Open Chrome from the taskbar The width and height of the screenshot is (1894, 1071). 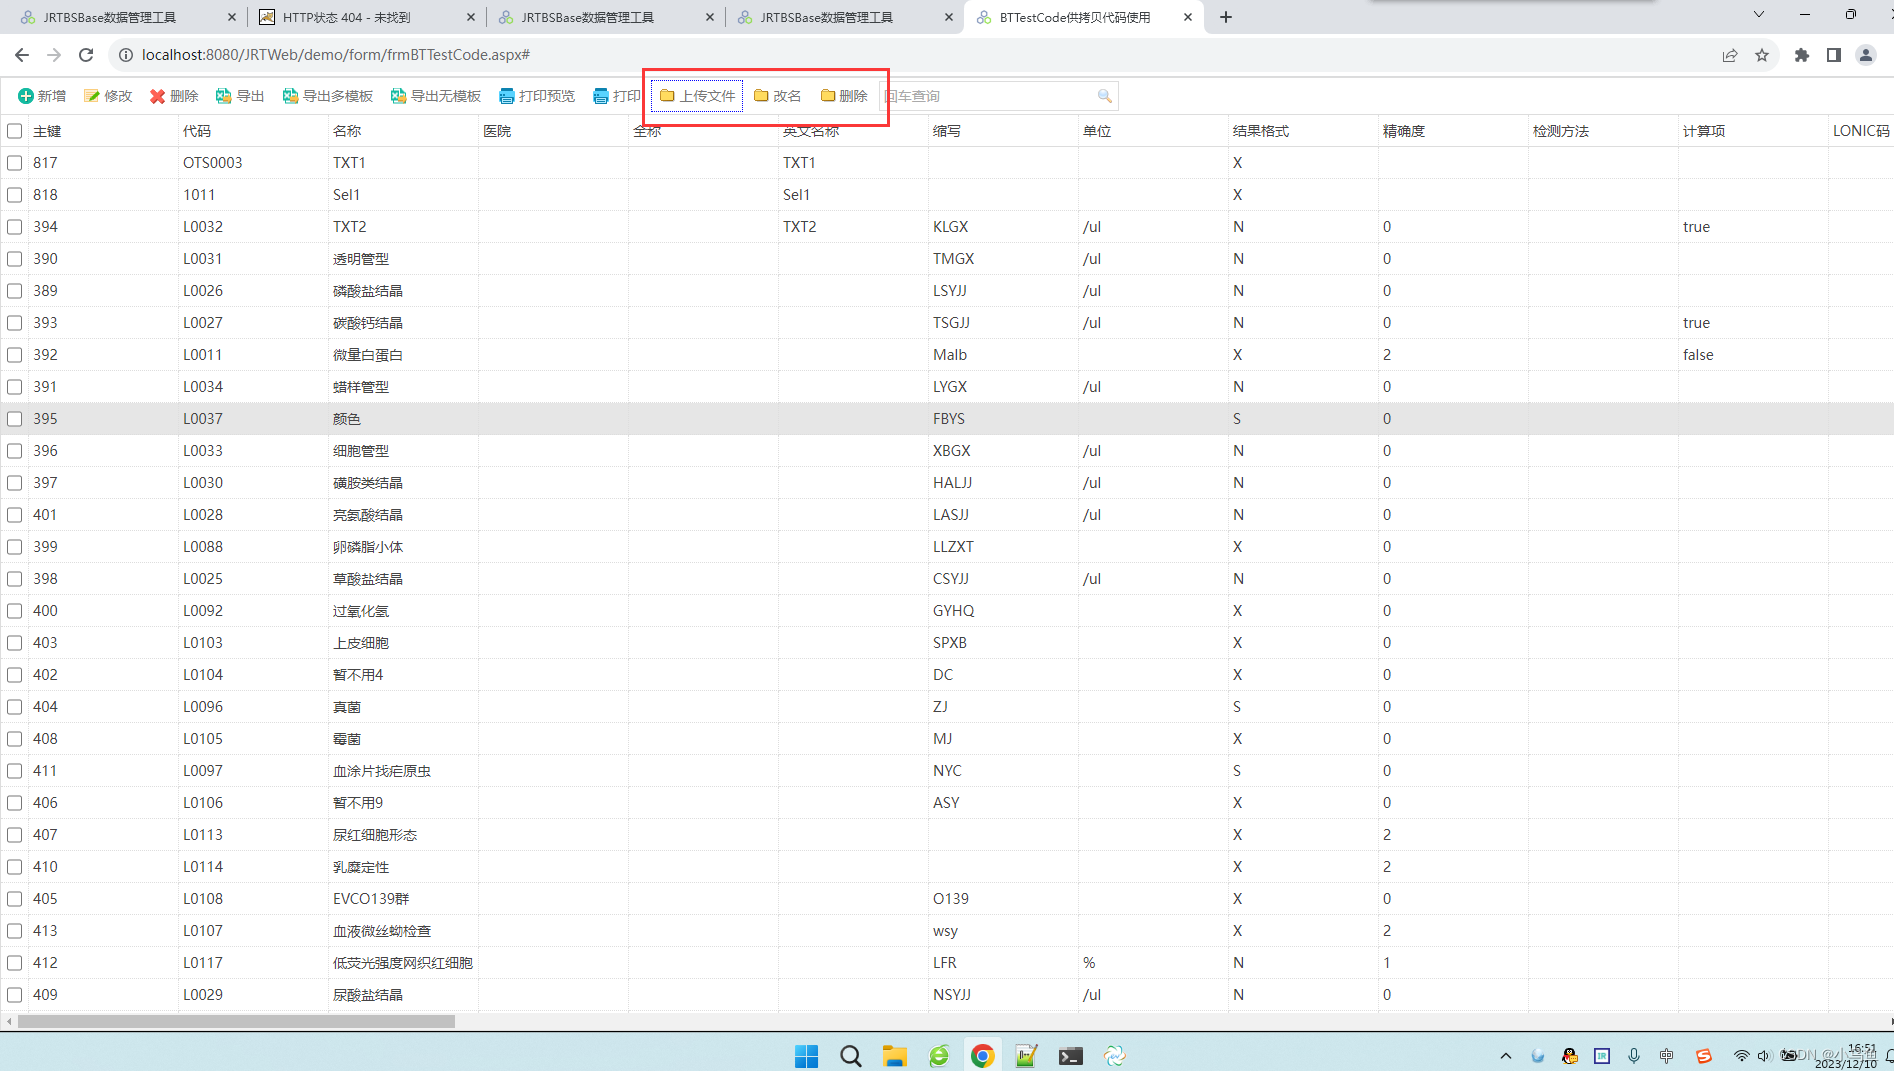point(982,1056)
